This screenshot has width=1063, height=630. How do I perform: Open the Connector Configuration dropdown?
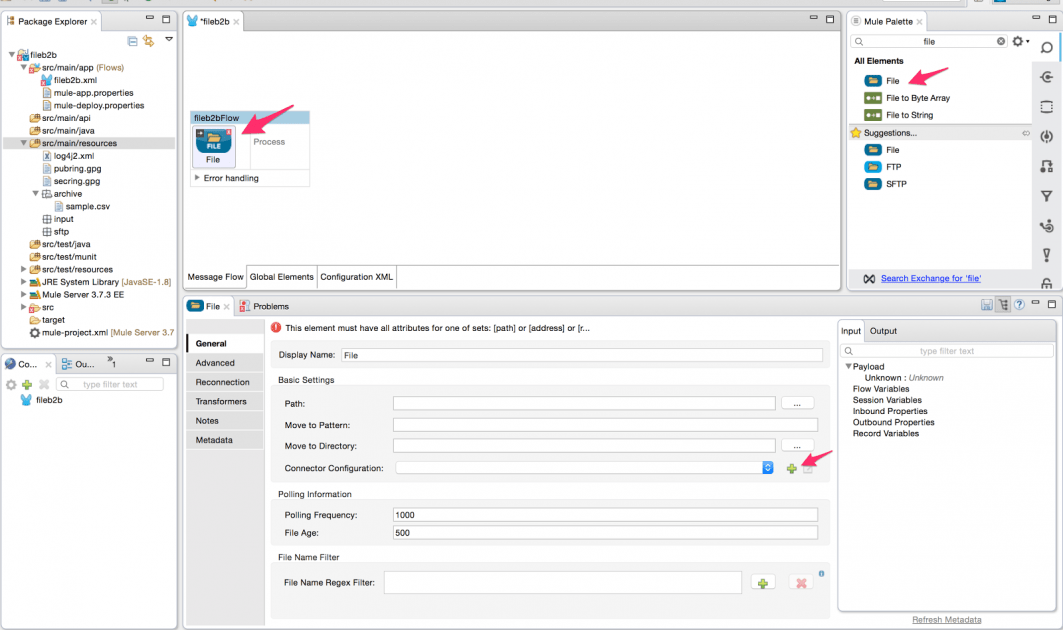pyautogui.click(x=767, y=467)
